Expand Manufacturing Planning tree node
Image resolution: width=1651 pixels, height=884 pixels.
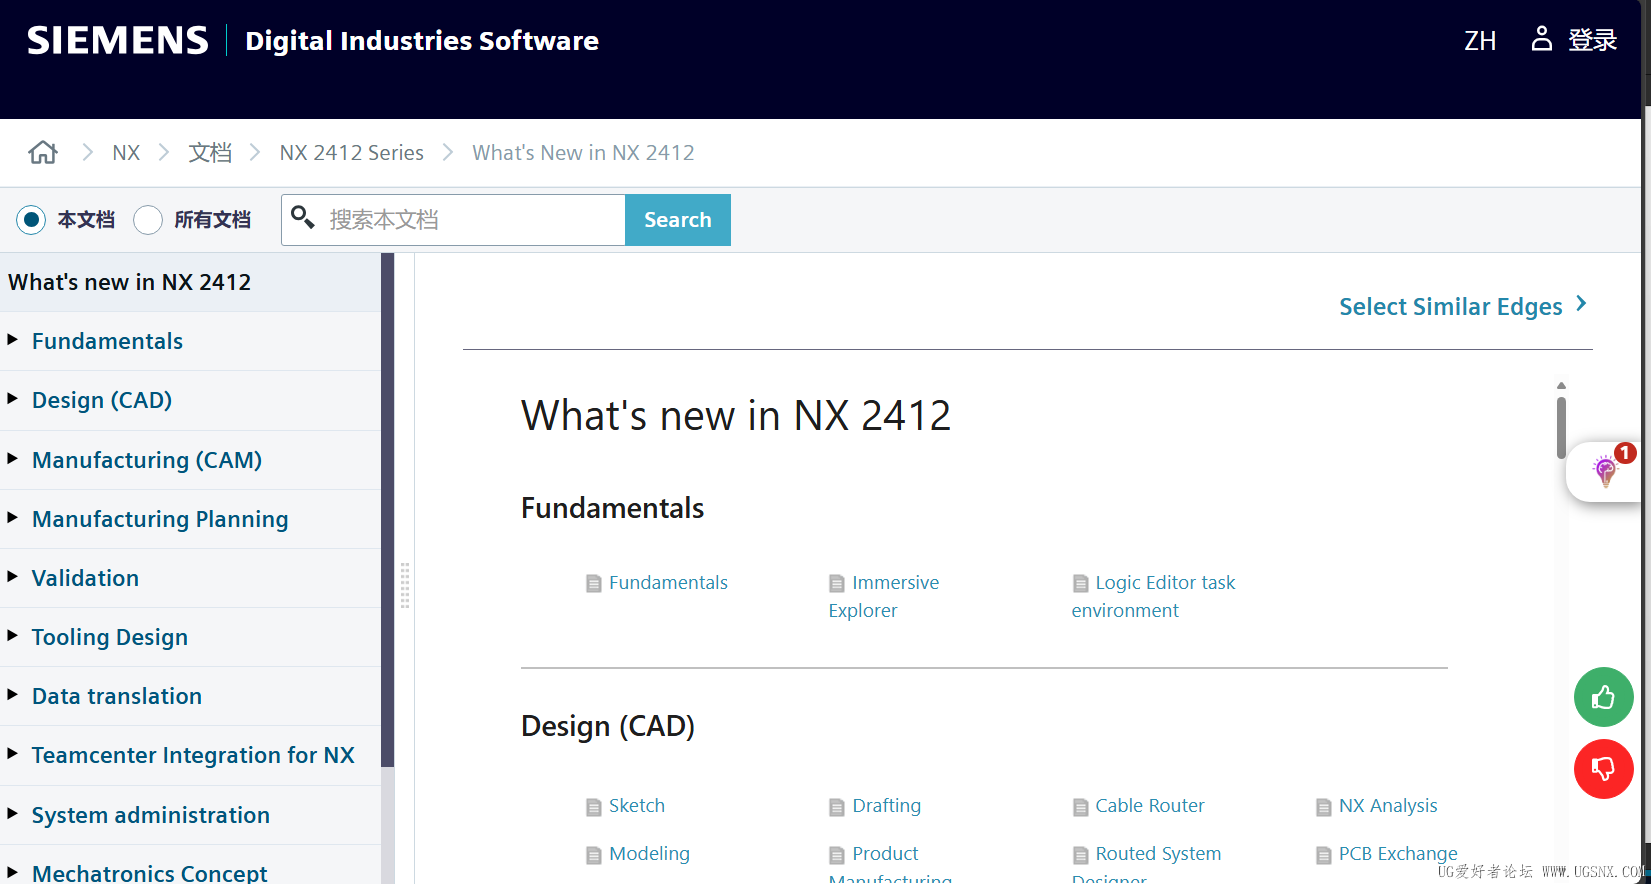(13, 518)
